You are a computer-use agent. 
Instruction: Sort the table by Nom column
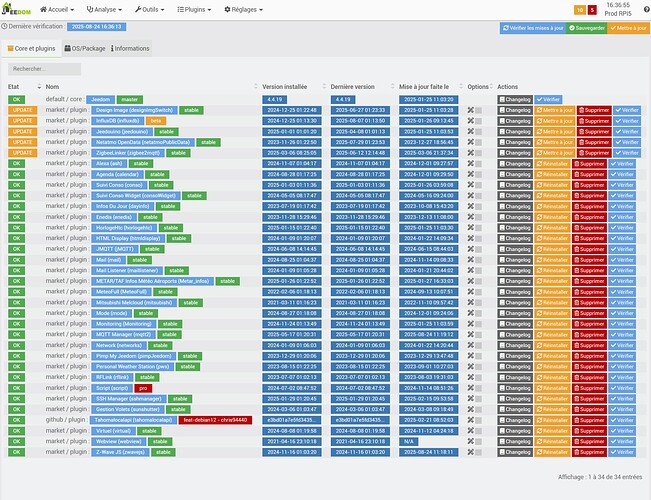[x=152, y=86]
